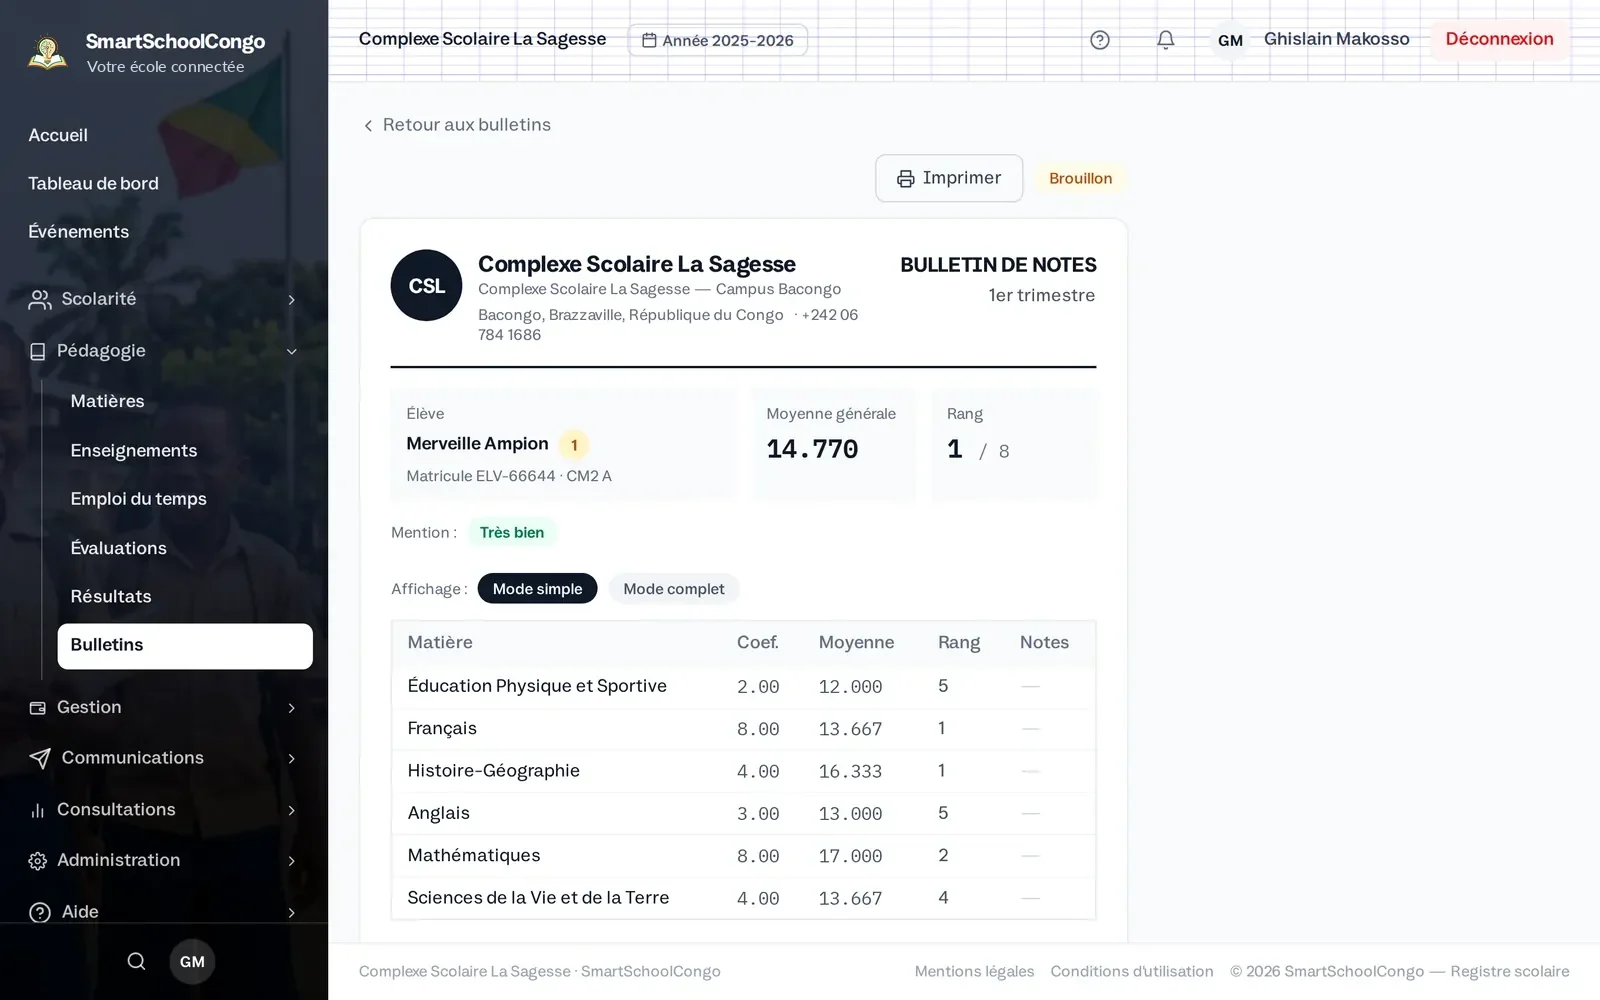1600x1000 pixels.
Task: Click the Pédagogie book icon
Action: (38, 351)
